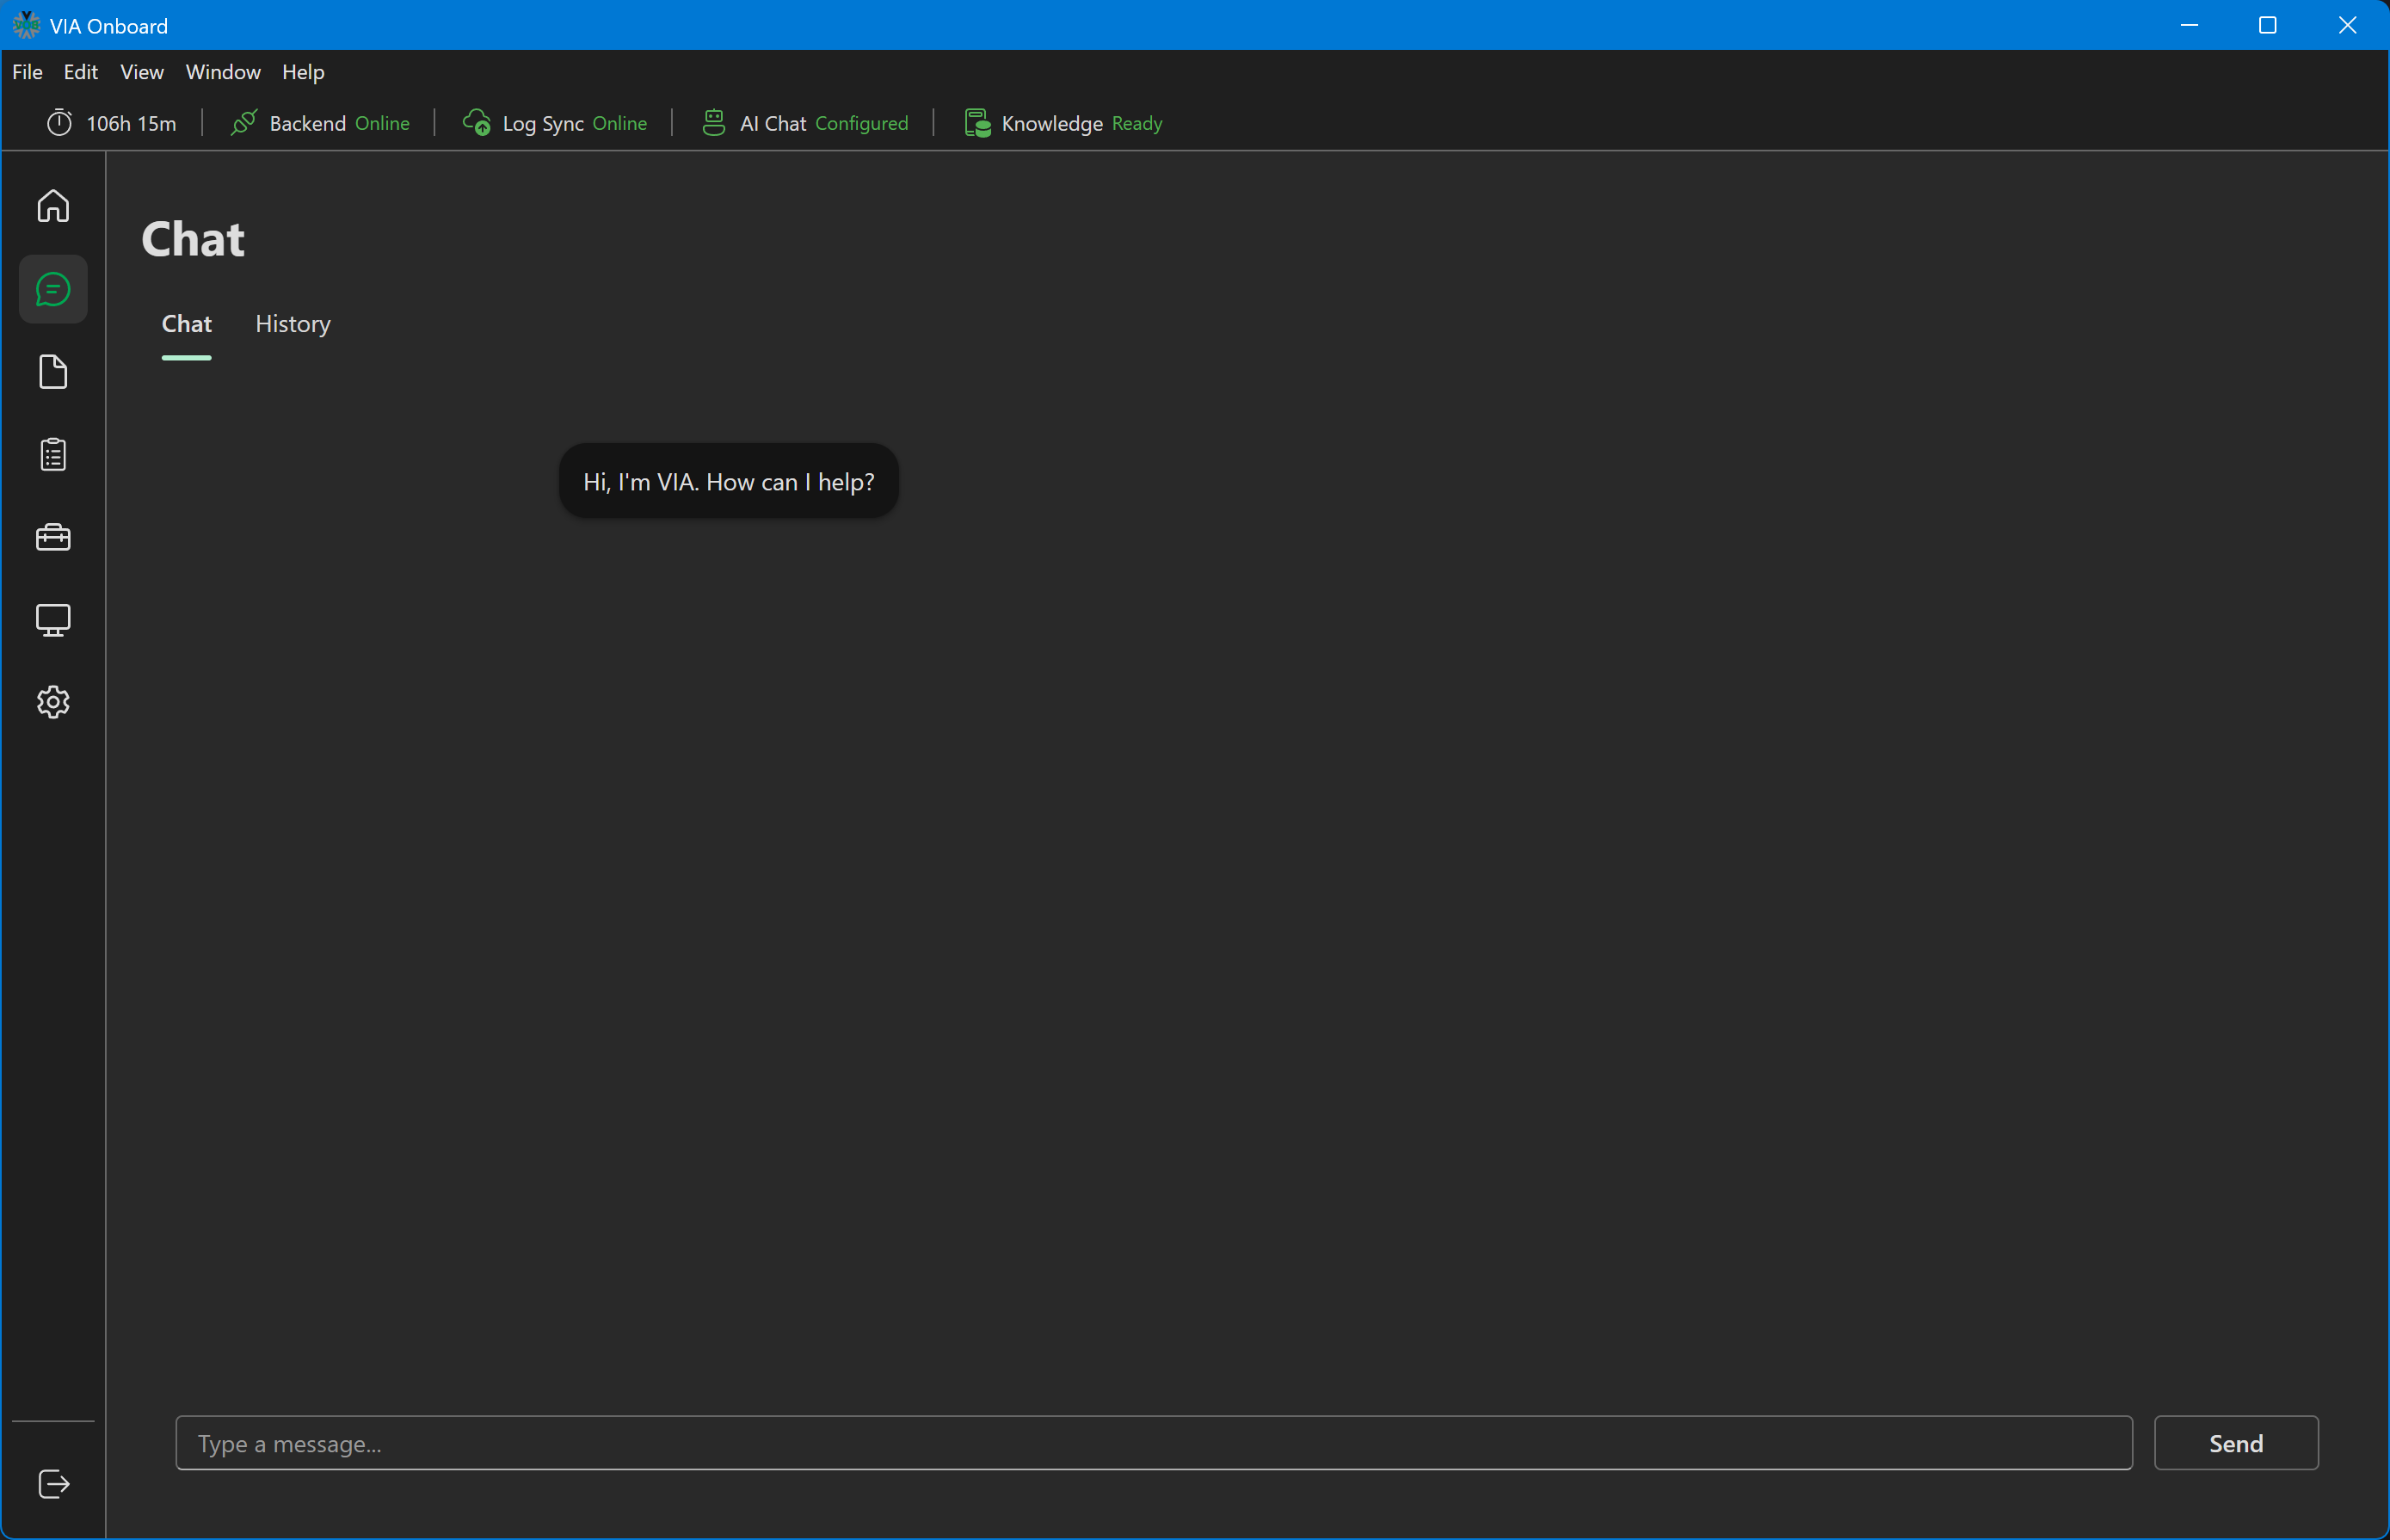2390x1540 pixels.
Task: Open the Settings gear icon
Action: [x=53, y=702]
